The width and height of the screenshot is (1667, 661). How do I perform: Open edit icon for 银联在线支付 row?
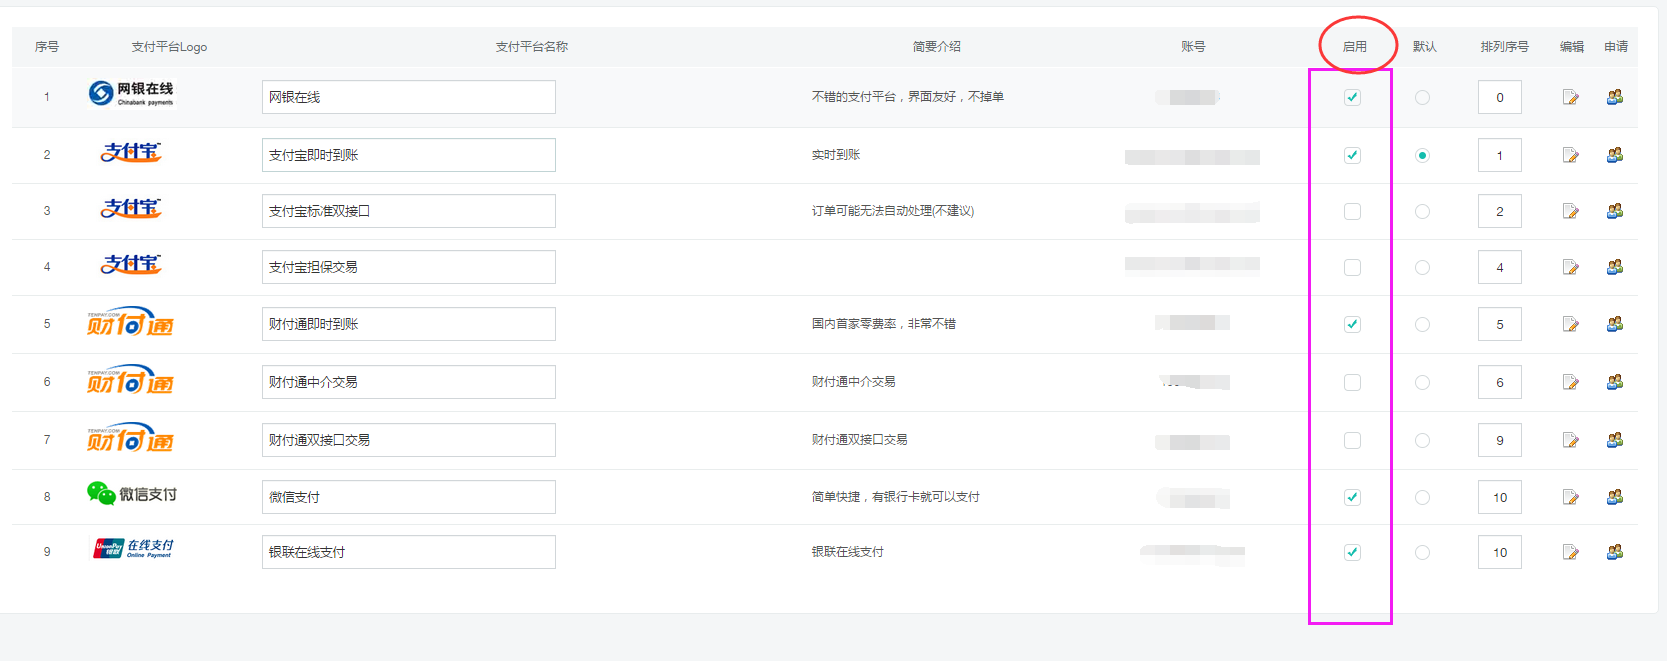point(1570,552)
